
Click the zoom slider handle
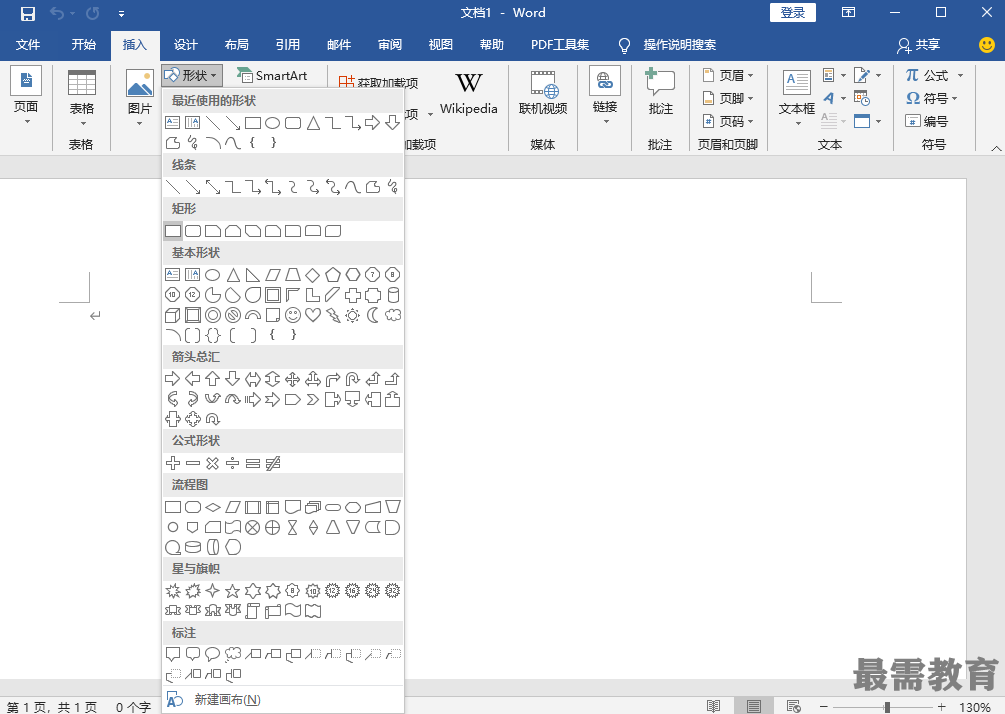[x=886, y=706]
